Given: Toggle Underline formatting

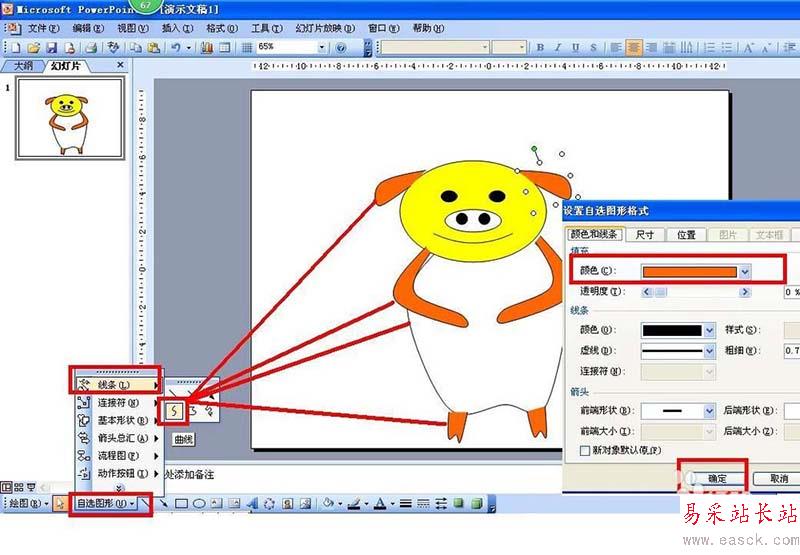Looking at the screenshot, I should (576, 47).
